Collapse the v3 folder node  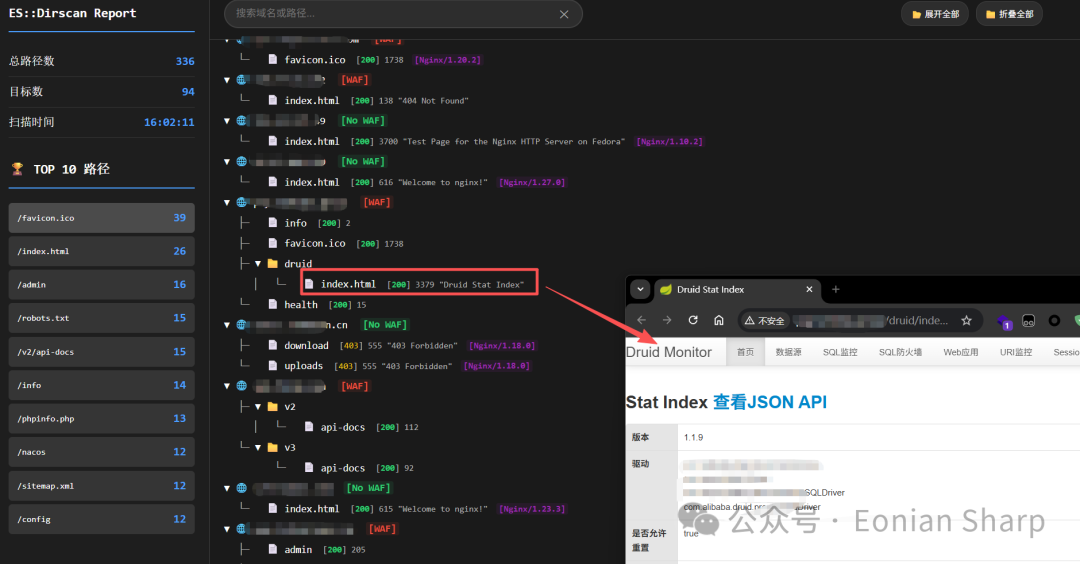[258, 448]
